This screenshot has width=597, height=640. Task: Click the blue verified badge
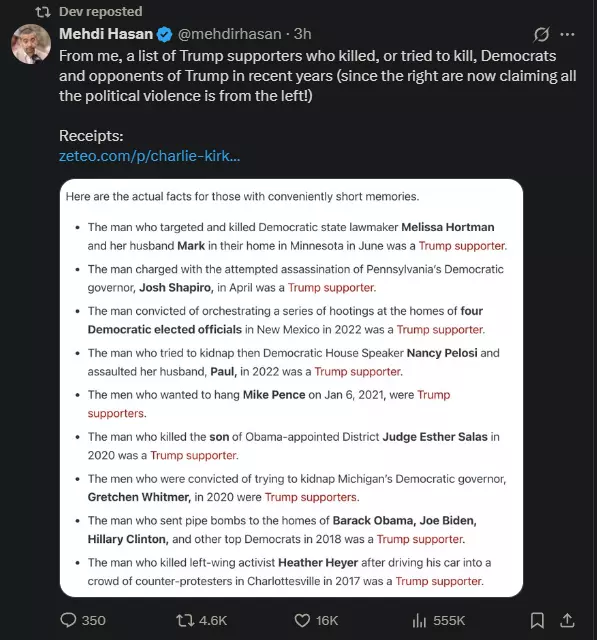[x=164, y=34]
